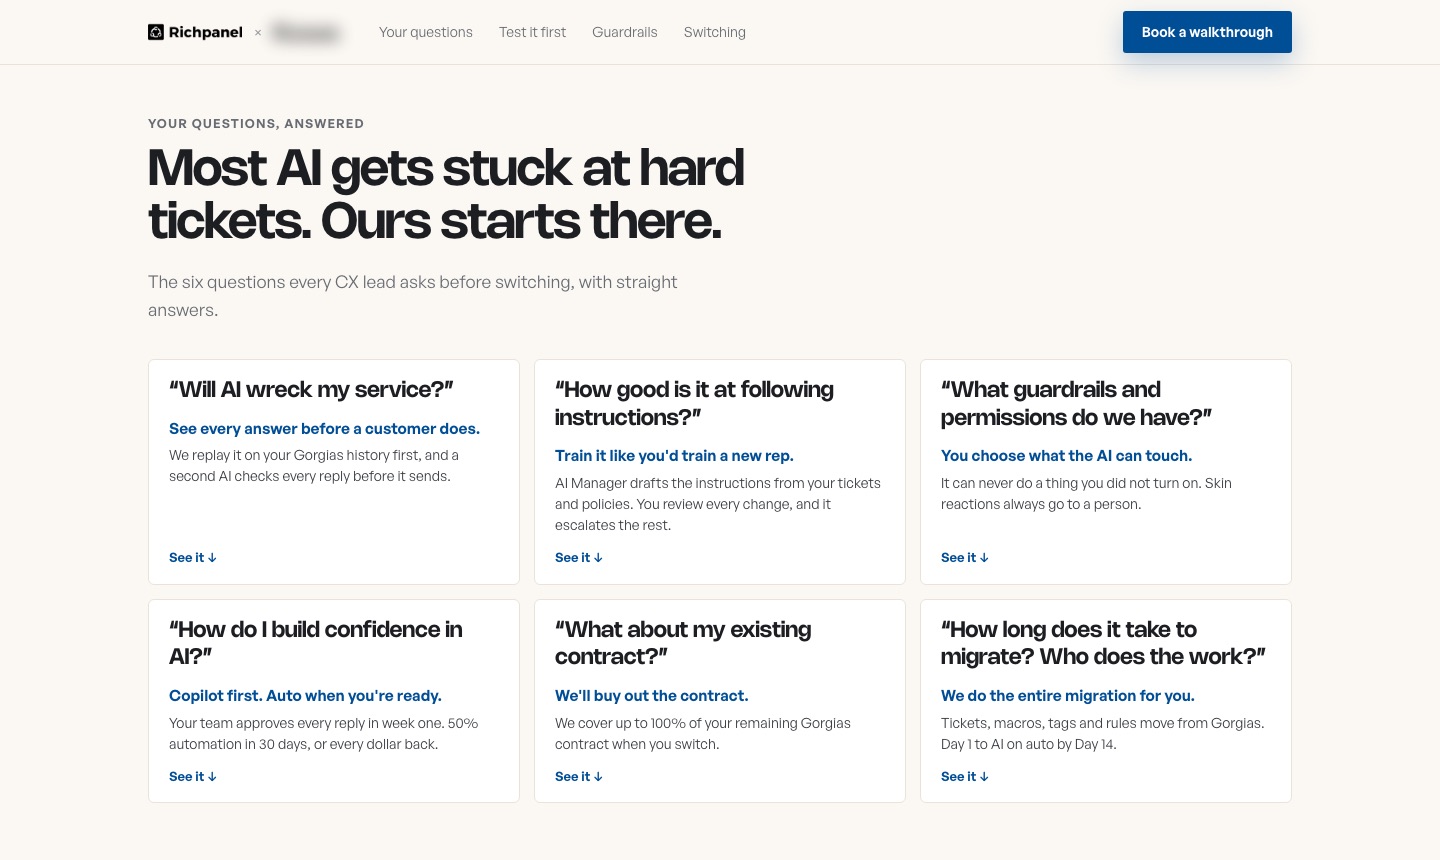1440x860 pixels.
Task: Click the 'YOUR QUESTIONS, ANSWERED' eyebrow label
Action: tap(256, 123)
